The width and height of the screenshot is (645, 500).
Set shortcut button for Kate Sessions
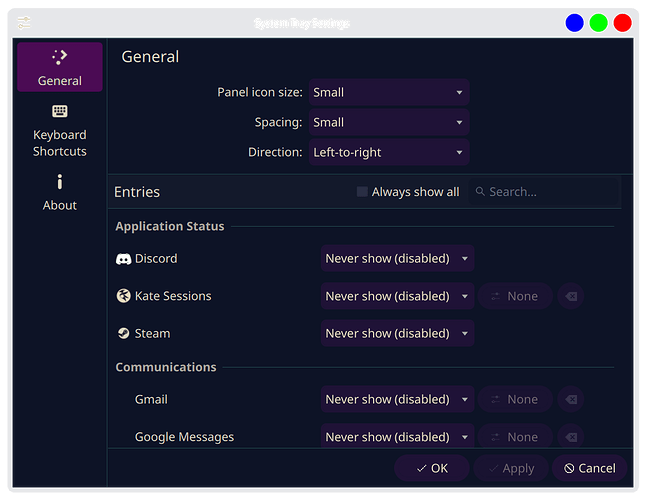tap(514, 296)
